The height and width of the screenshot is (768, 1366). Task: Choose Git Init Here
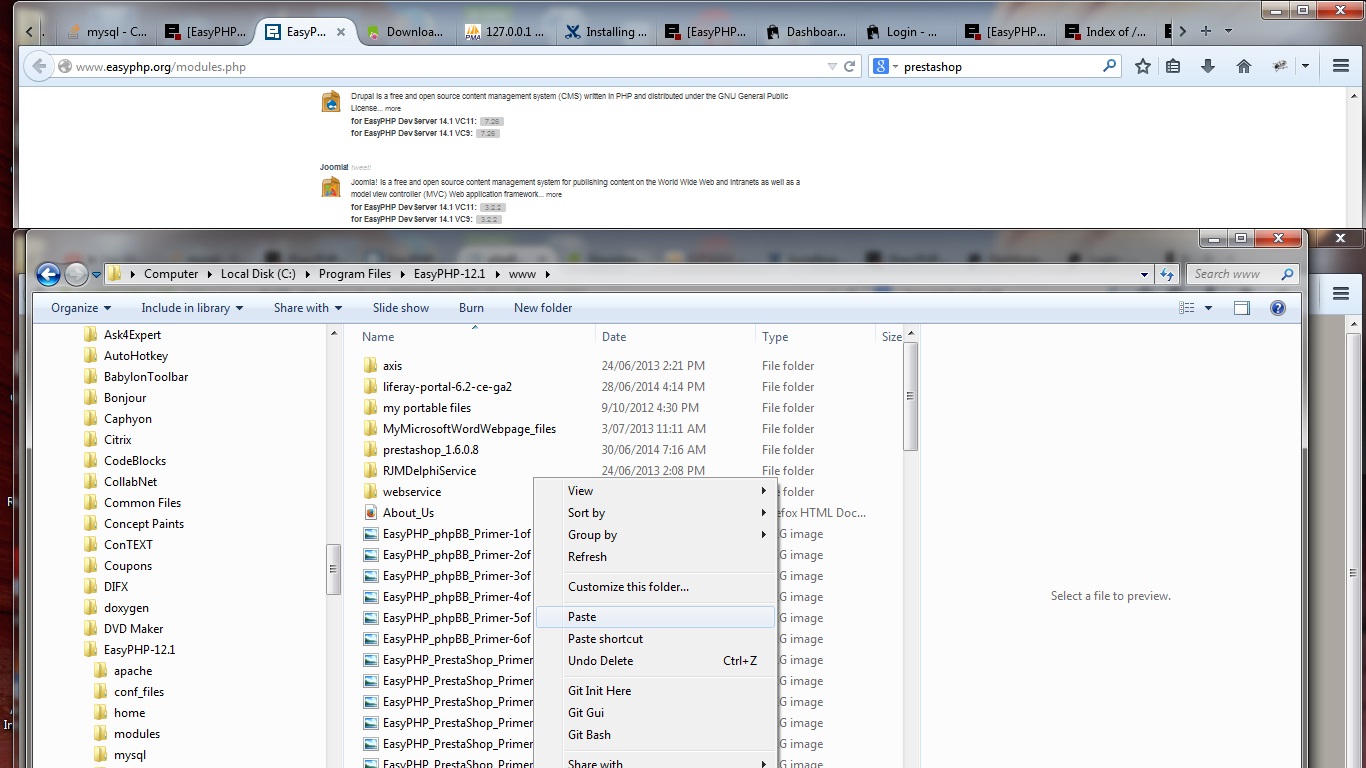pyautogui.click(x=656, y=691)
